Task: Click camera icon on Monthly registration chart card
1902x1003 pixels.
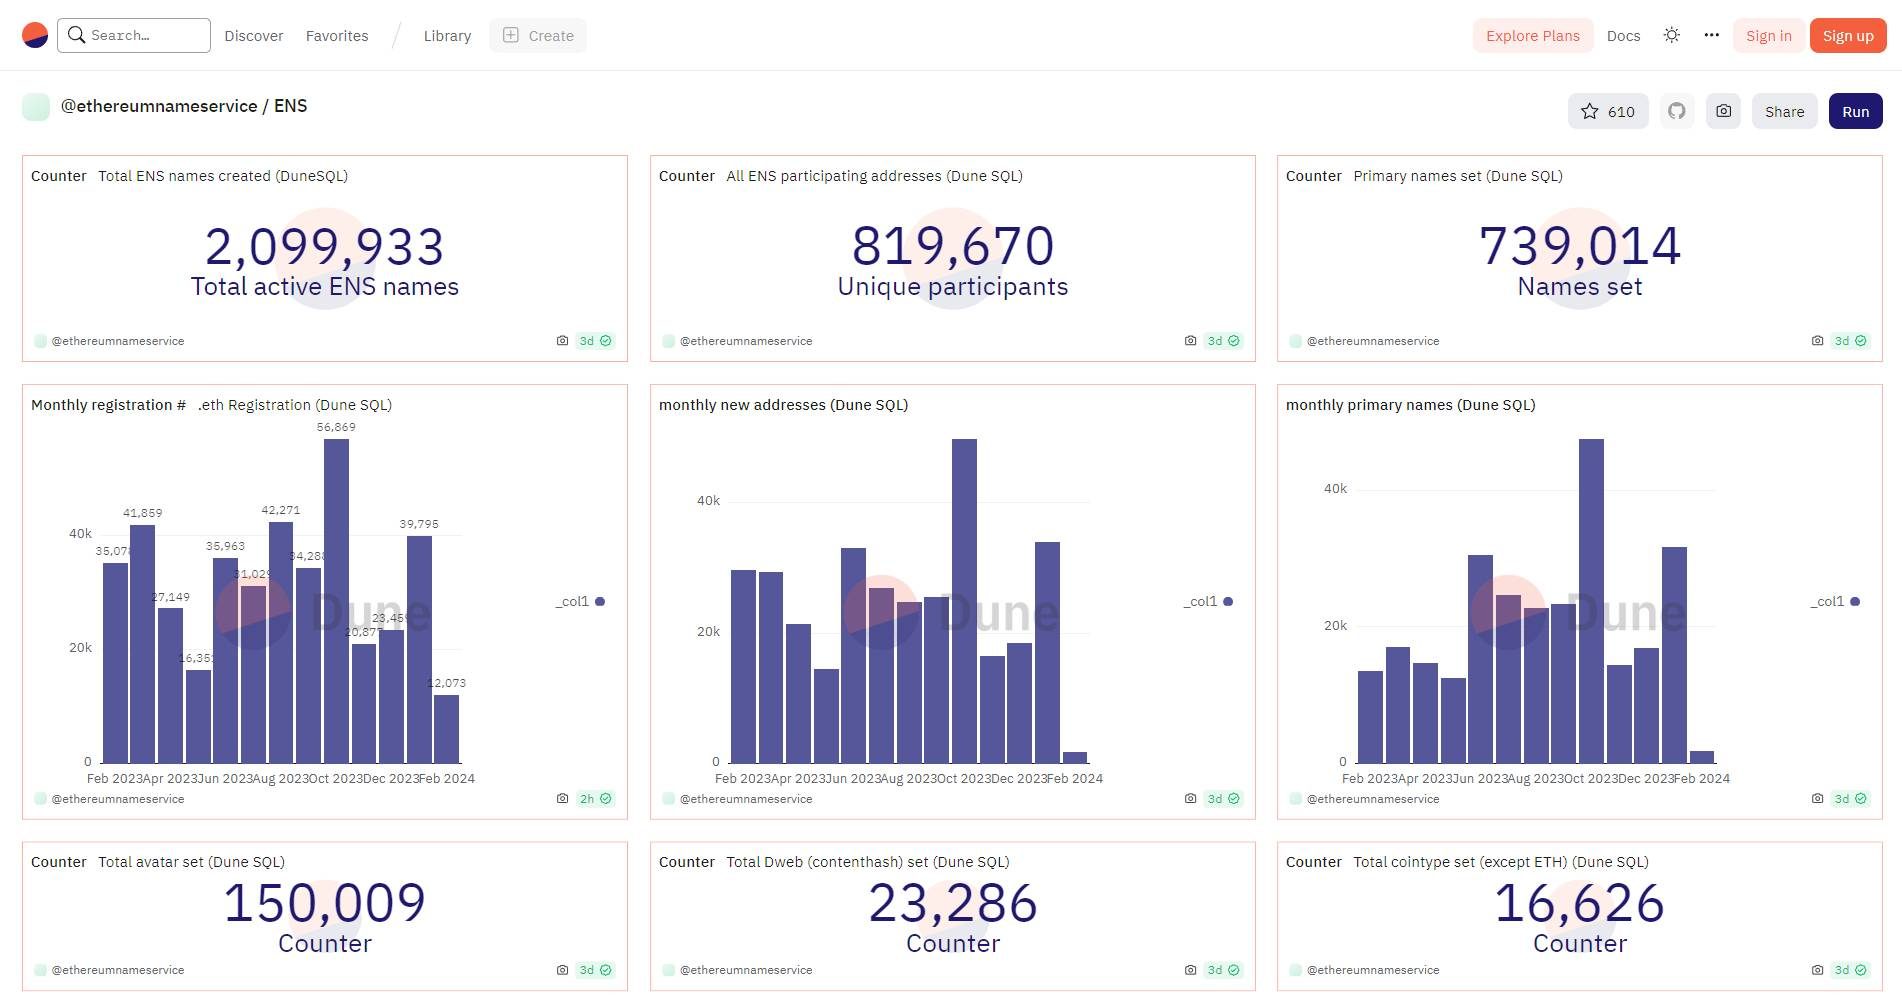Action: (x=562, y=799)
